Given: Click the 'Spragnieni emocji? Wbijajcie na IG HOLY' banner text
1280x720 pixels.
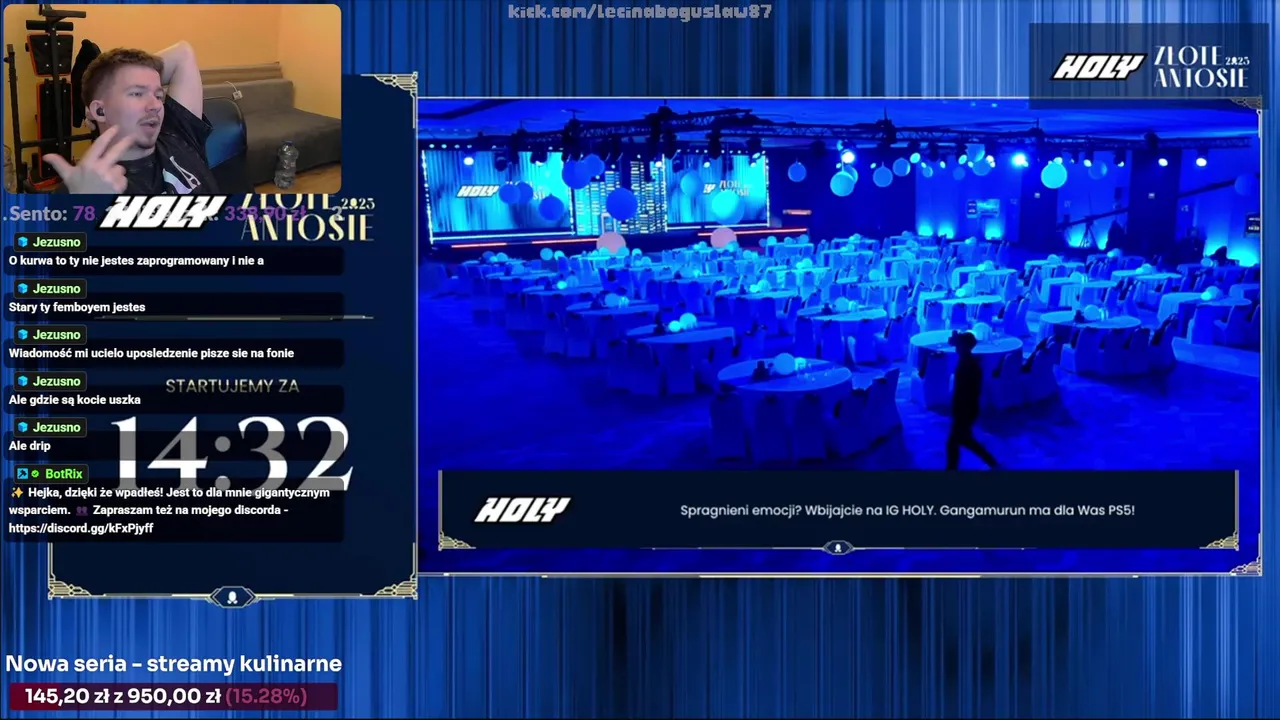Looking at the screenshot, I should tap(907, 510).
